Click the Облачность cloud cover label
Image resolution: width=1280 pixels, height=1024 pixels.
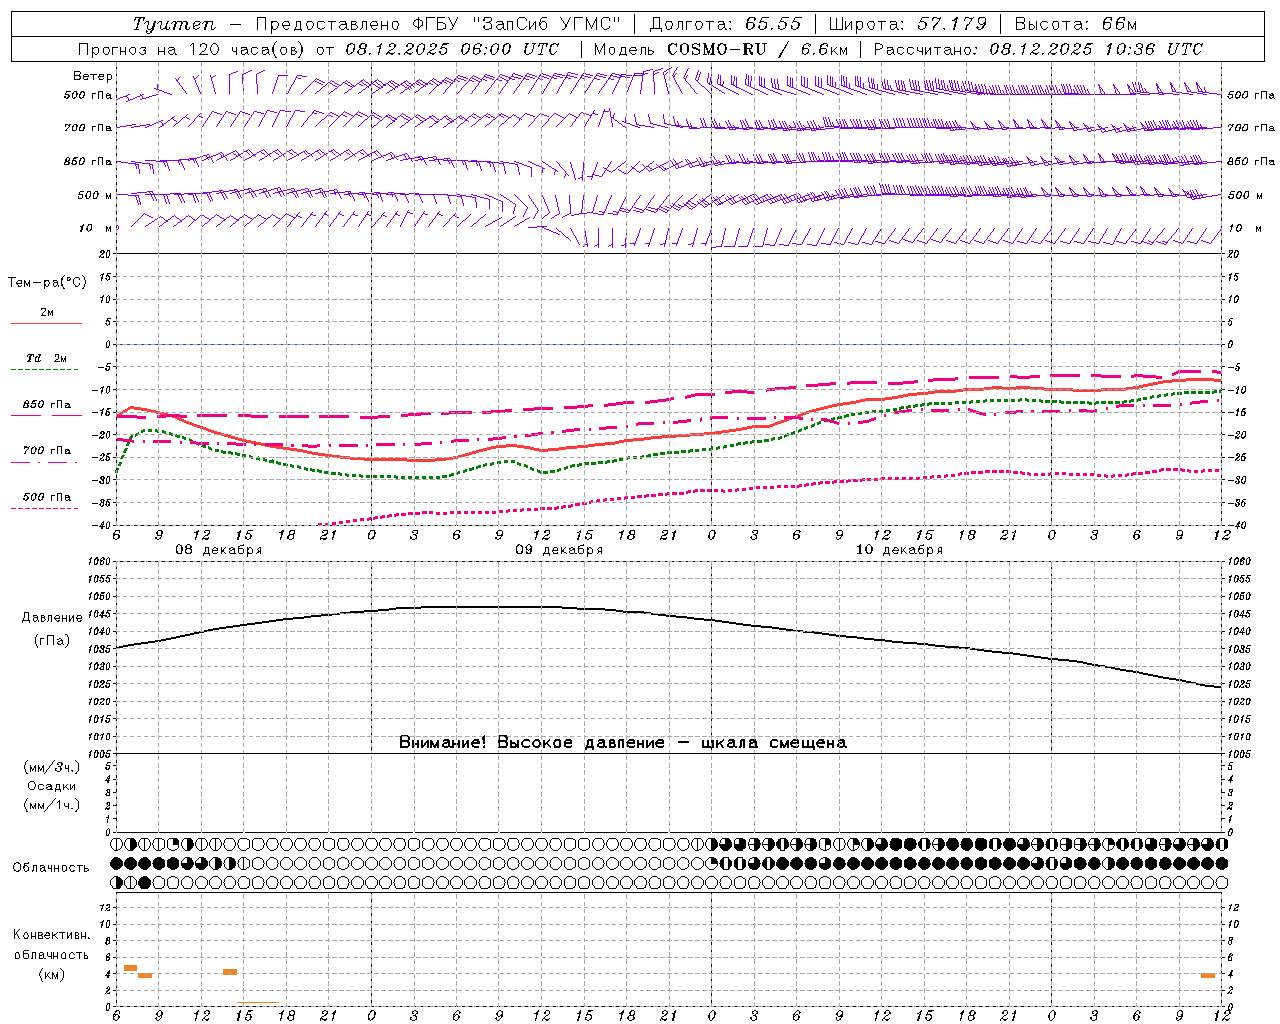tap(51, 868)
